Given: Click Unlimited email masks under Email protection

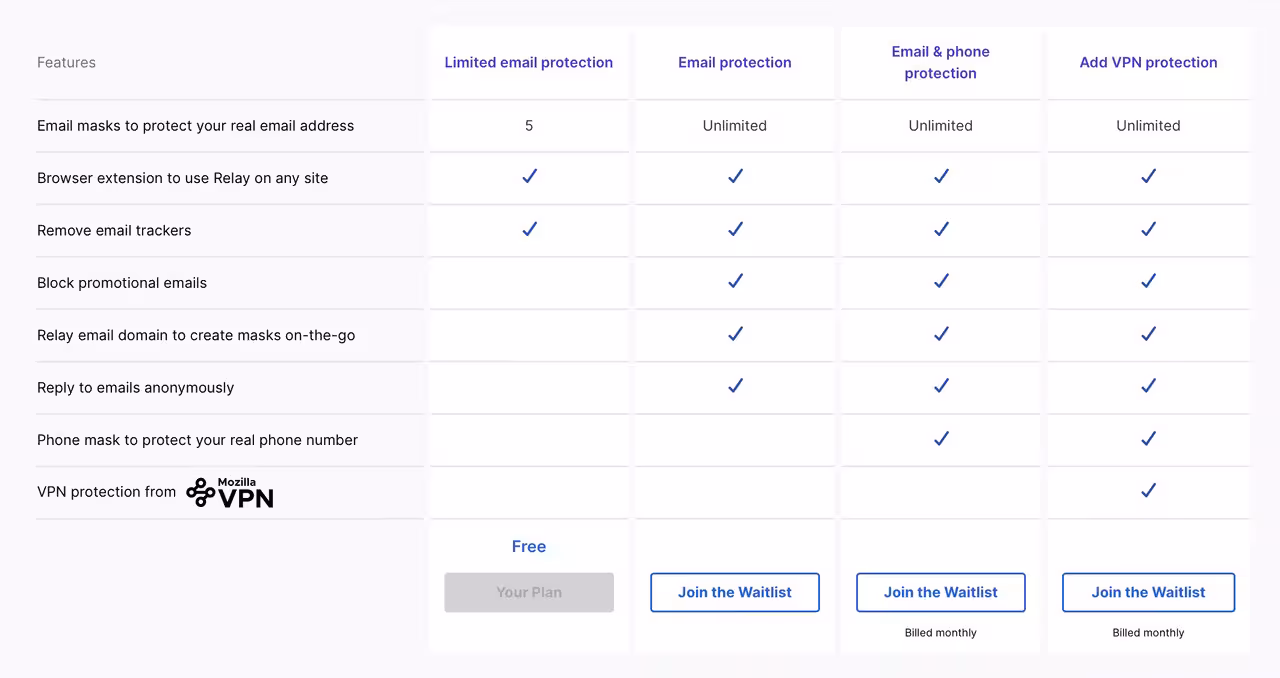Looking at the screenshot, I should click(735, 125).
